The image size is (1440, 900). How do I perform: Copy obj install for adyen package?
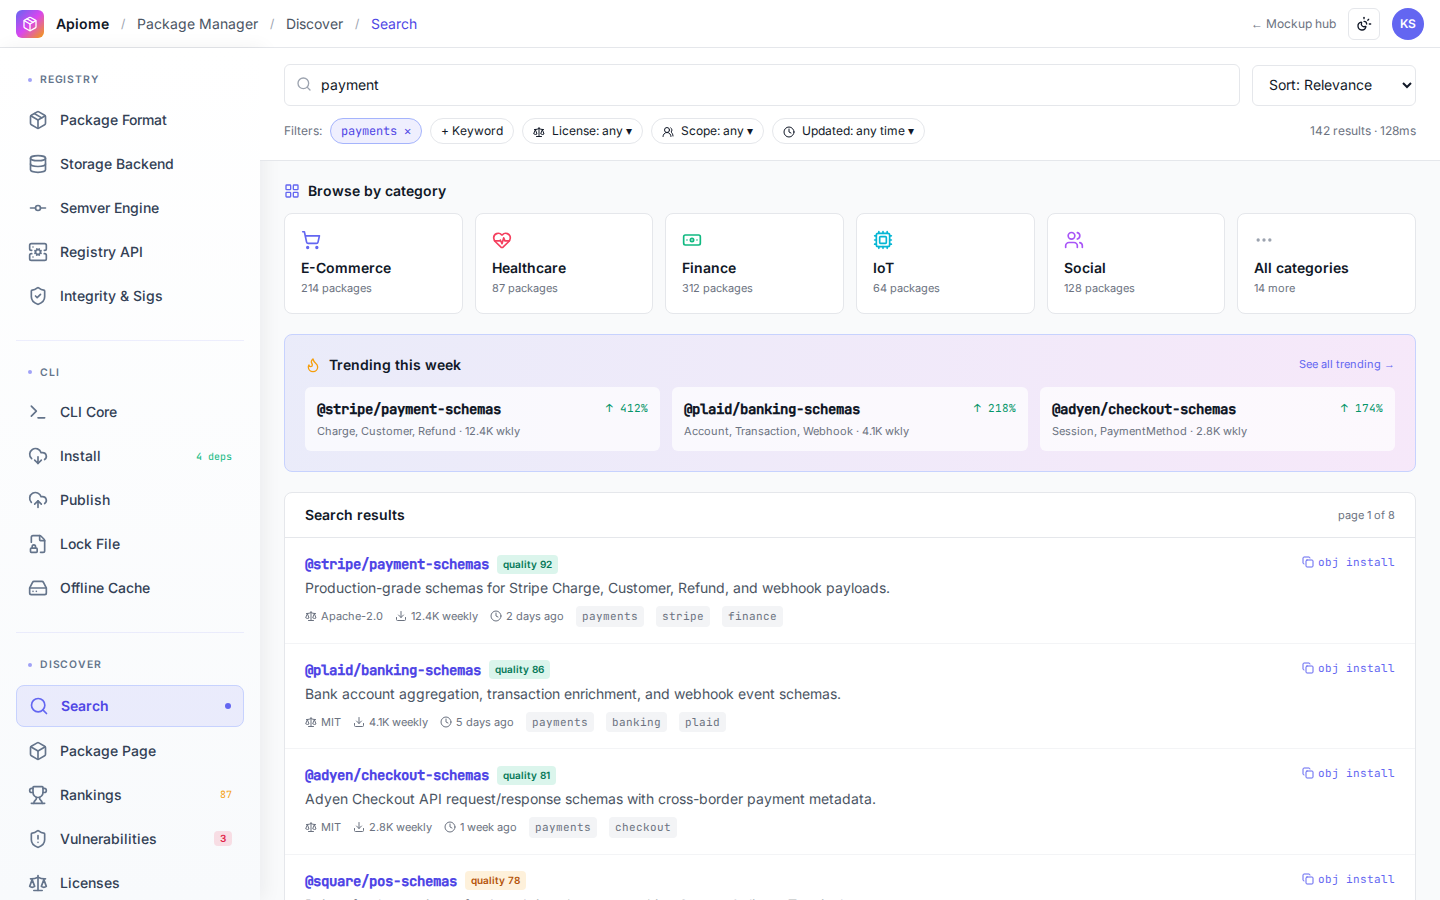[x=1348, y=773]
